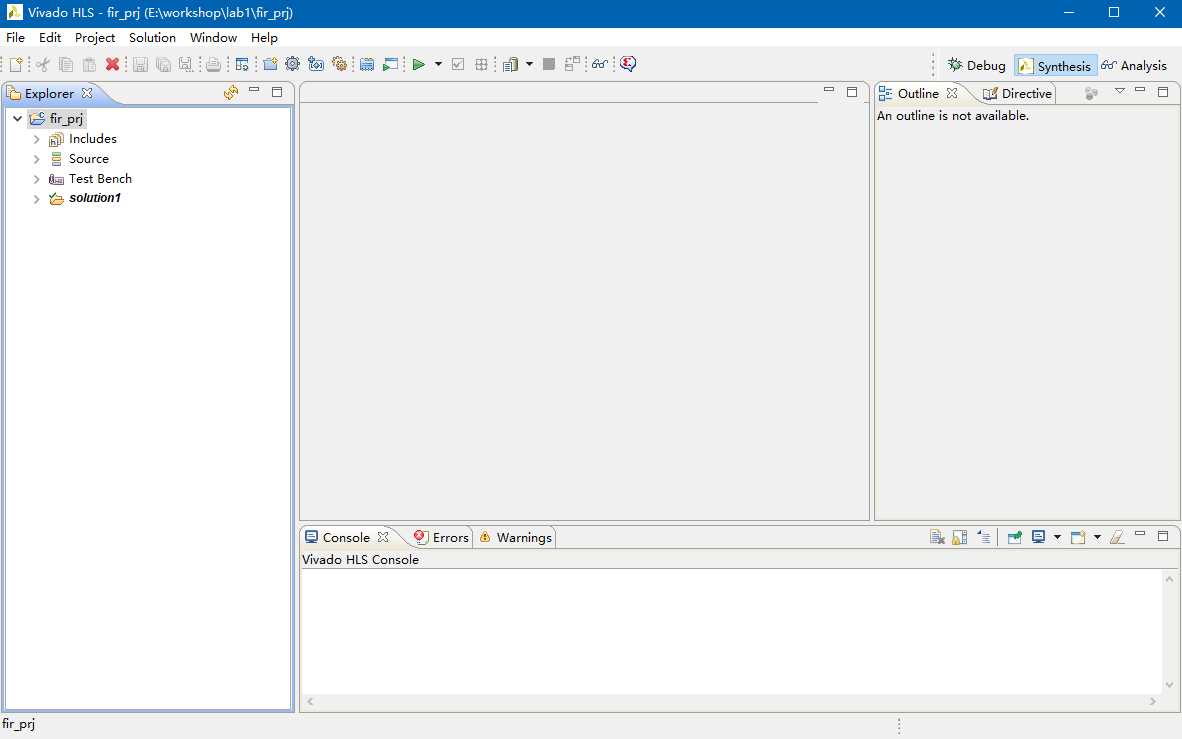The image size is (1182, 739).
Task: Click the console horizontal scrollbar right arrow
Action: 1153,702
